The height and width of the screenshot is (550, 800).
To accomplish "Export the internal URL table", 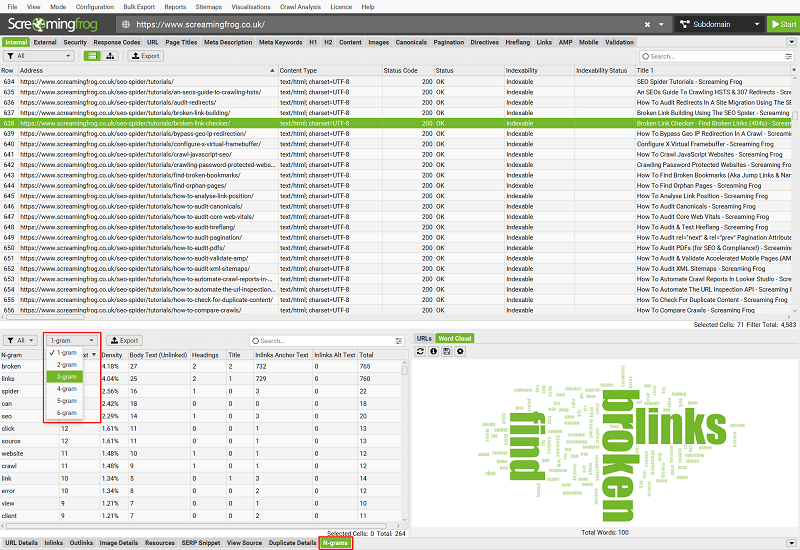I will click(146, 56).
